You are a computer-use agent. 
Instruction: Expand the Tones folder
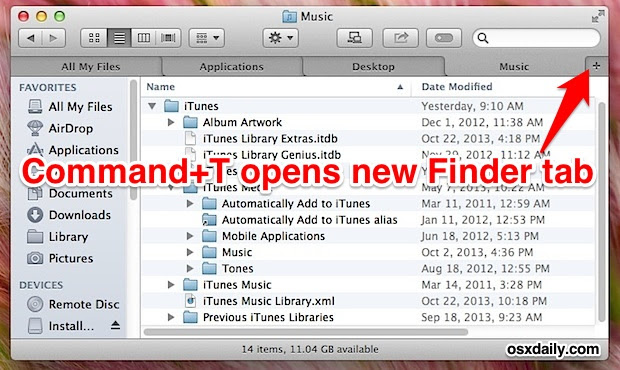coord(190,268)
